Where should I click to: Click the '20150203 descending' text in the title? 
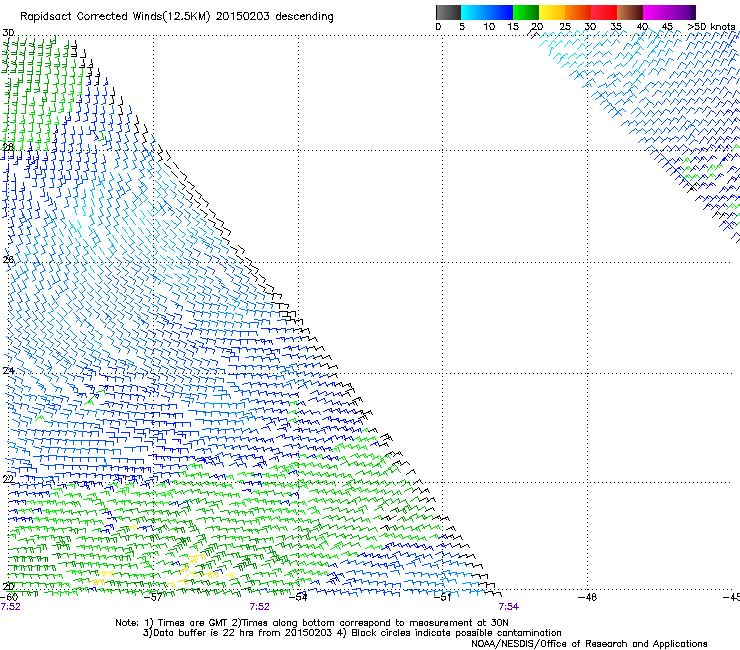(x=275, y=16)
